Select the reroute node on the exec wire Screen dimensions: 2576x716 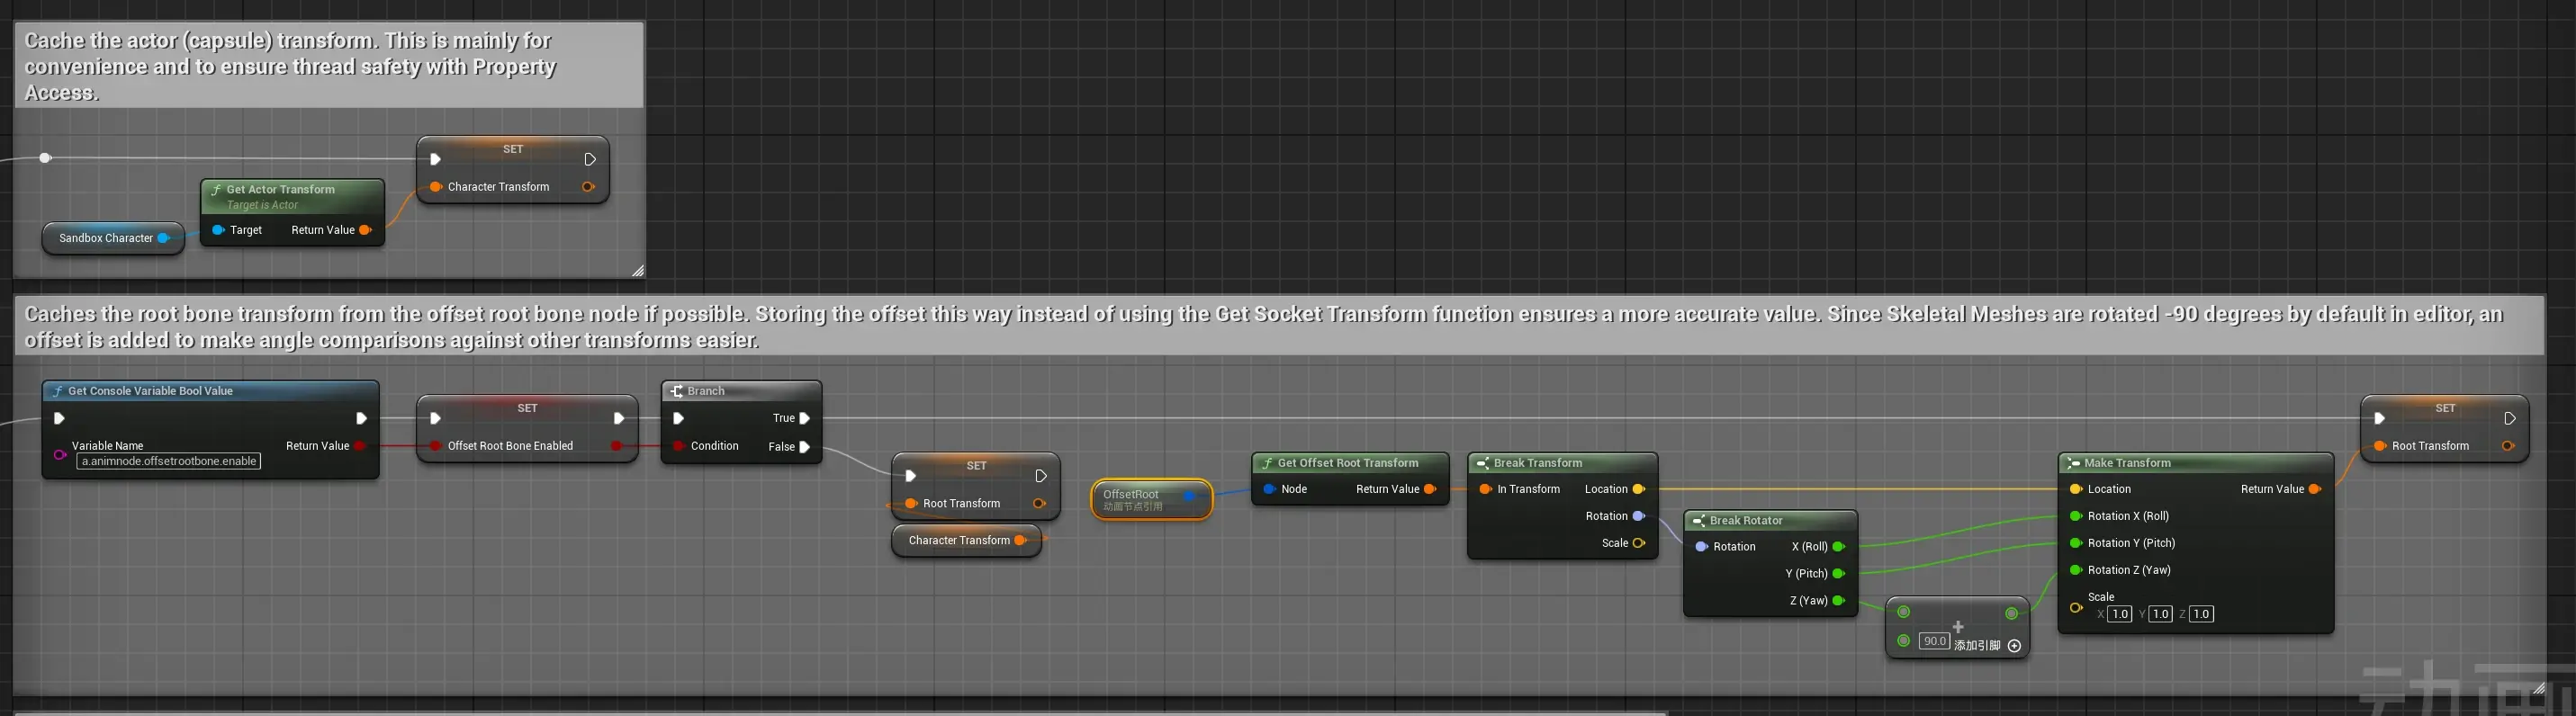[45, 158]
